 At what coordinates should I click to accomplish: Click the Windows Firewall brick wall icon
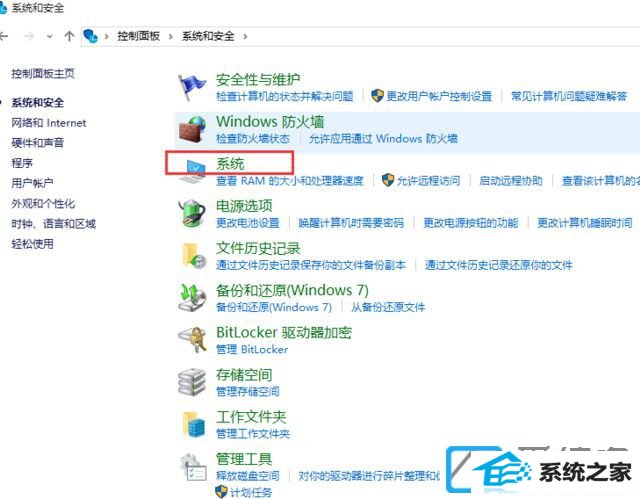pyautogui.click(x=192, y=129)
